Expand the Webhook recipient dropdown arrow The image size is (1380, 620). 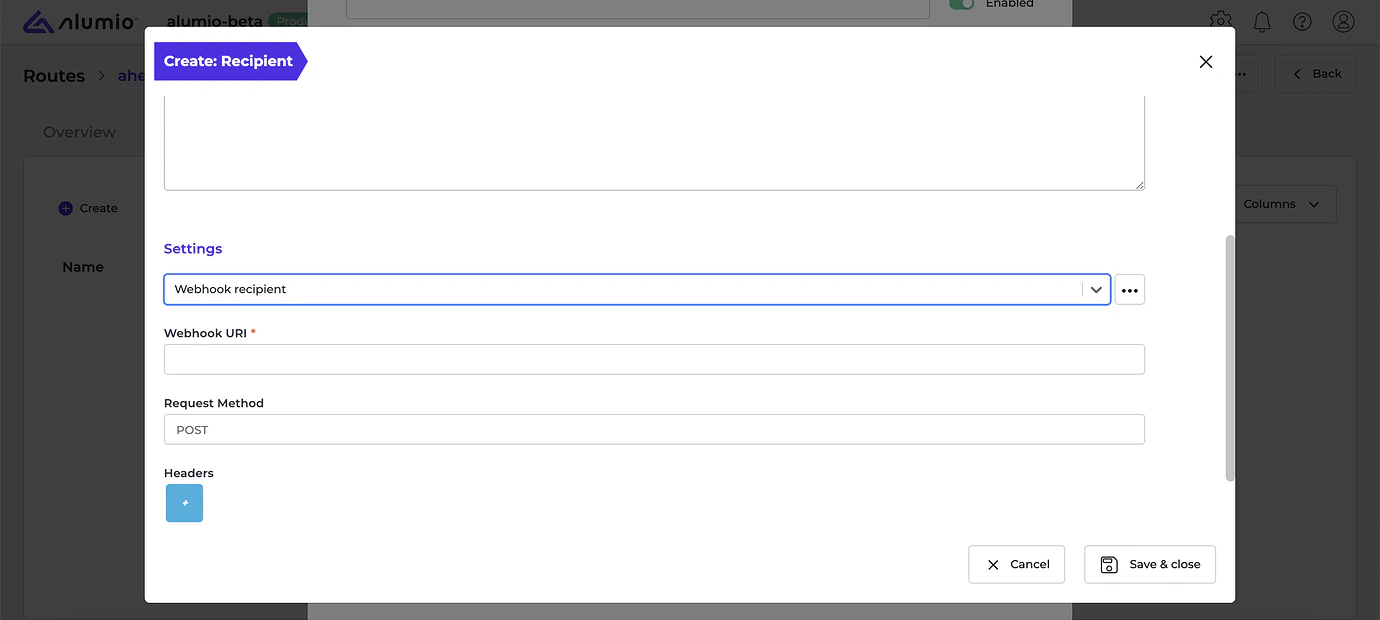(1097, 290)
